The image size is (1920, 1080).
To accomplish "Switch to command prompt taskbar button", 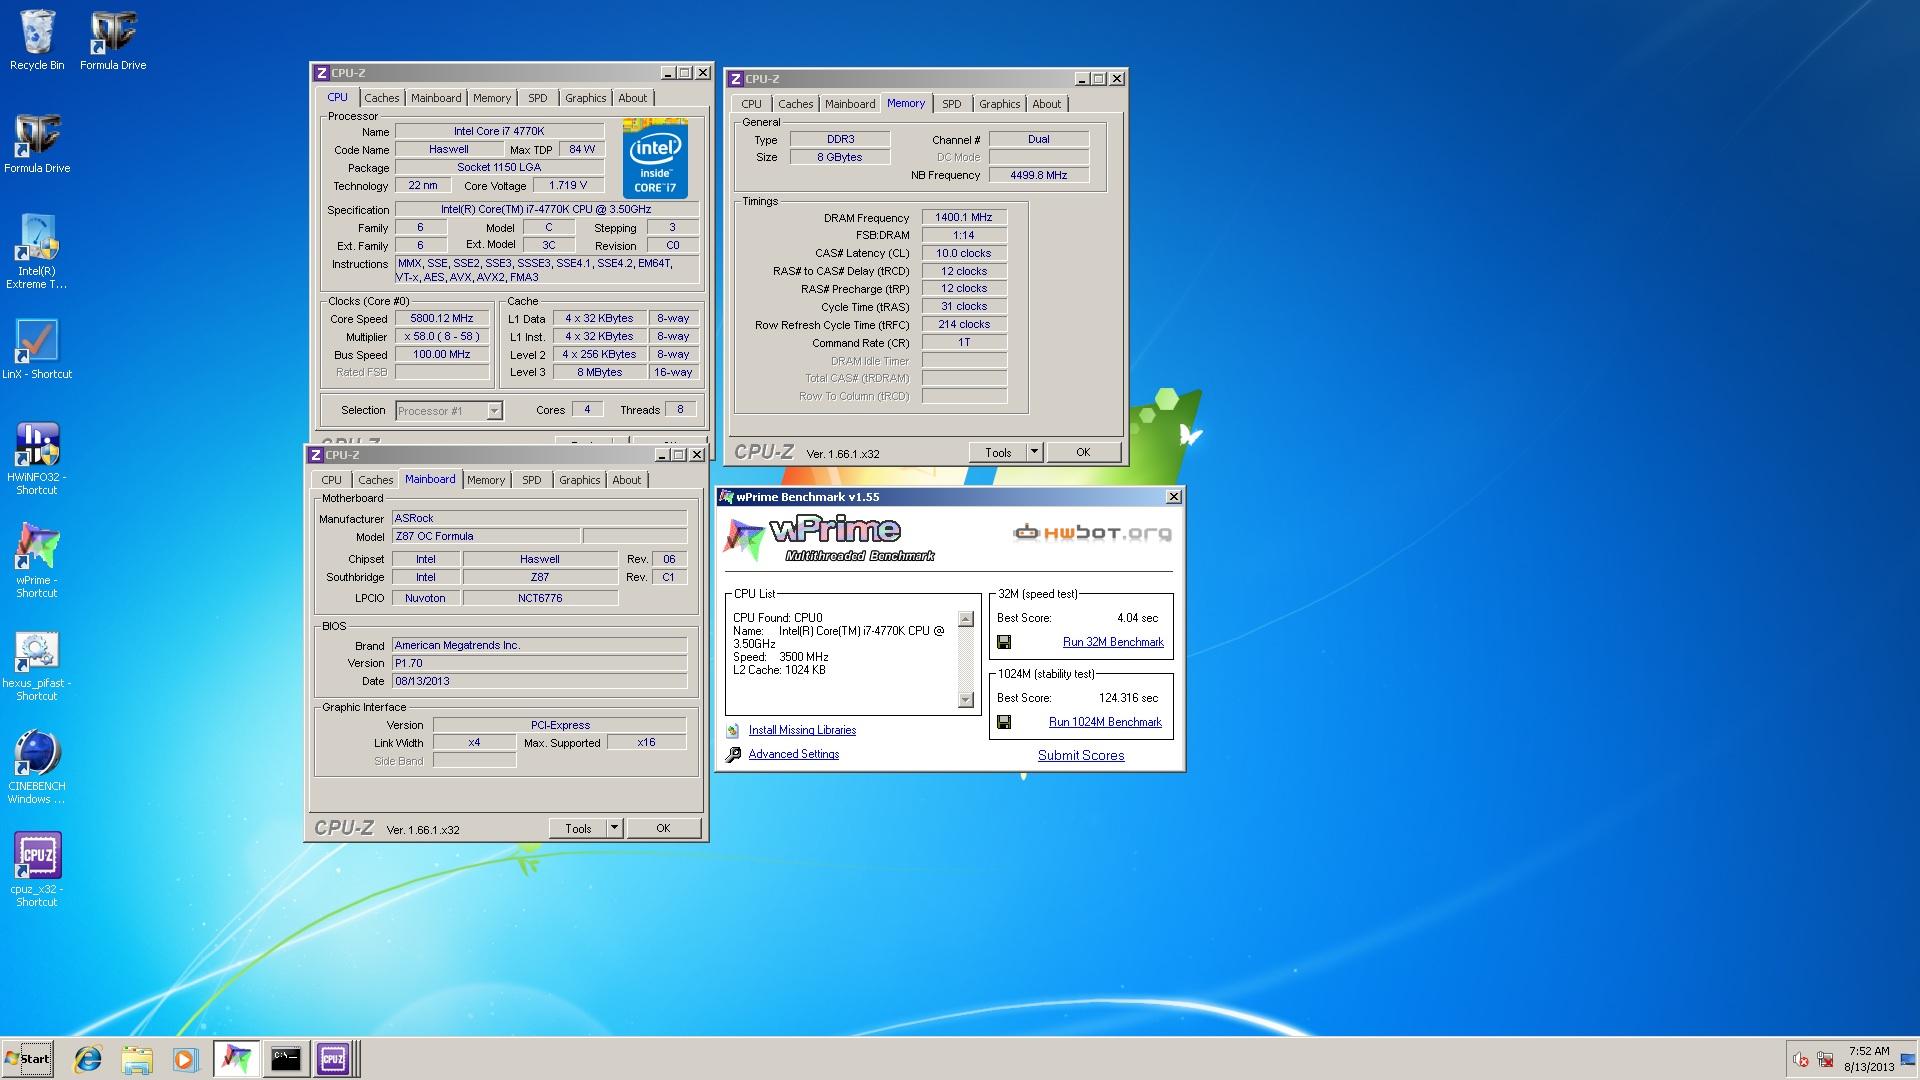I will [285, 1059].
